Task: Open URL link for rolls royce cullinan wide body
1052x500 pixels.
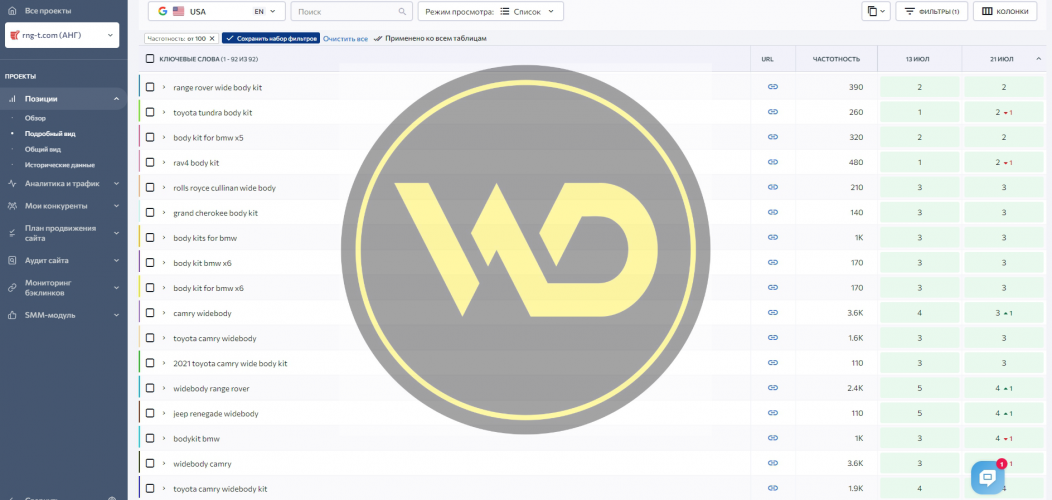Action: coord(772,187)
